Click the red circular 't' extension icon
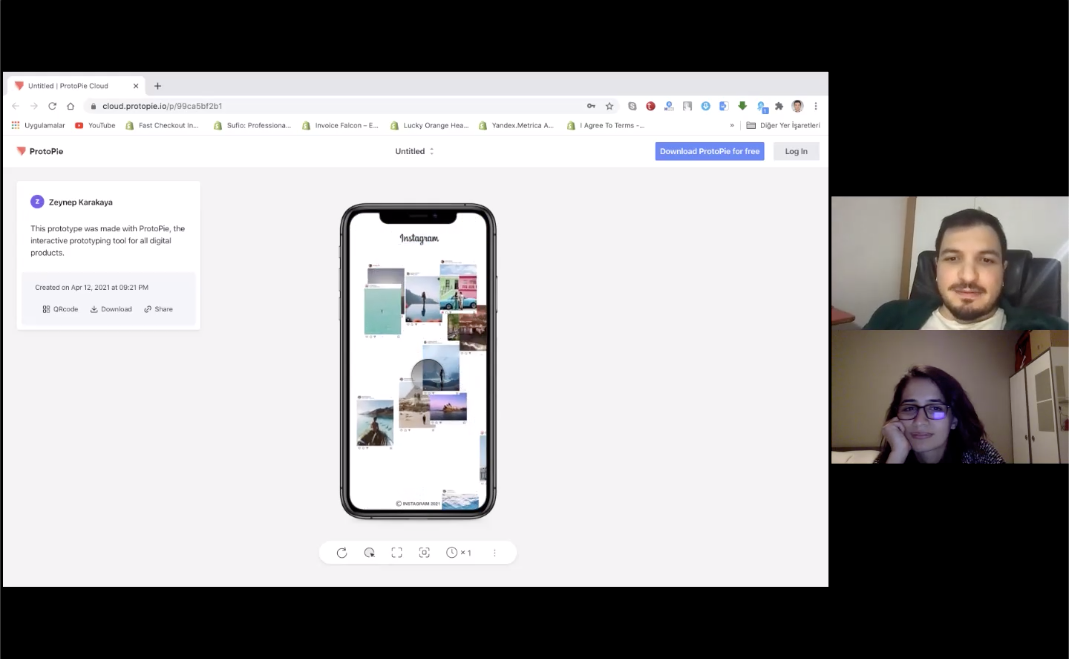1069x659 pixels. tap(650, 106)
